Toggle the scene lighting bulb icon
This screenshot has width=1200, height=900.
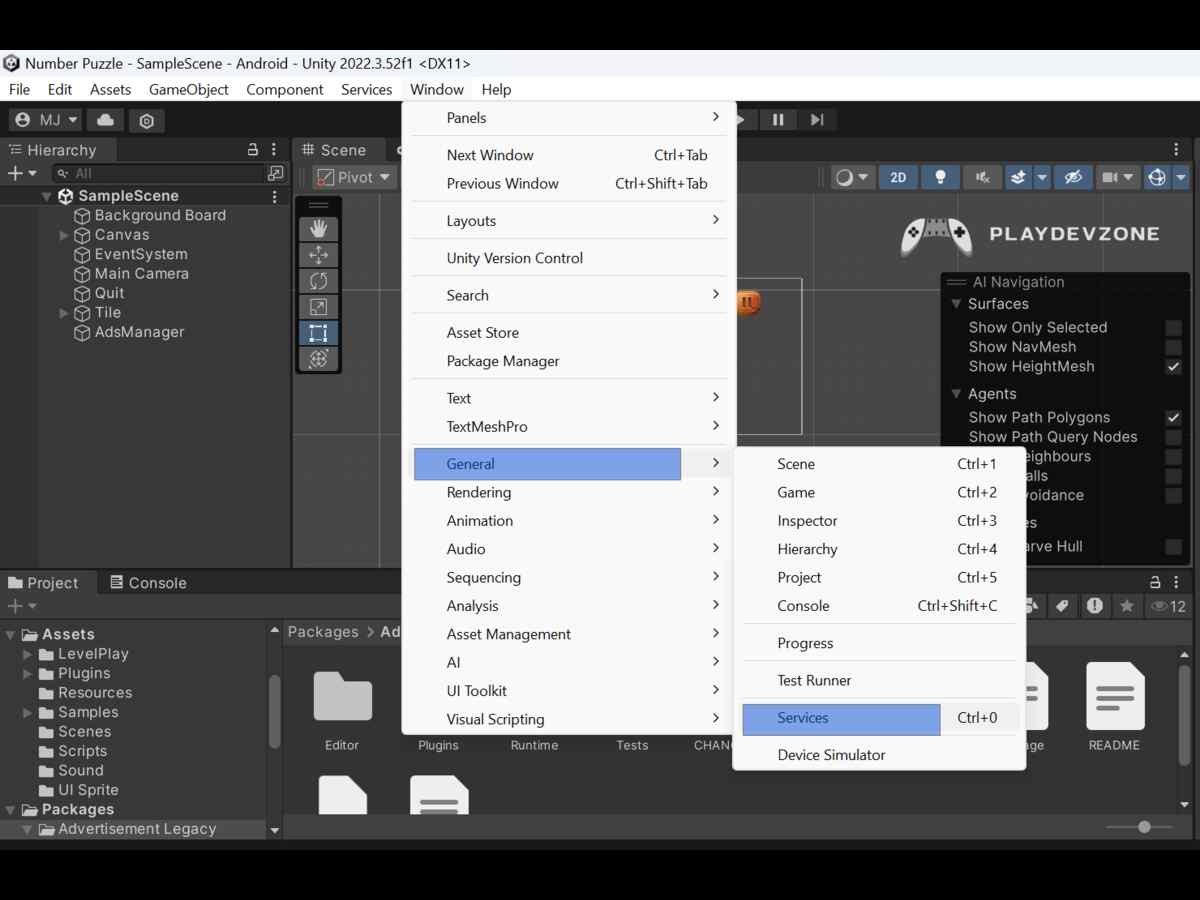point(940,177)
